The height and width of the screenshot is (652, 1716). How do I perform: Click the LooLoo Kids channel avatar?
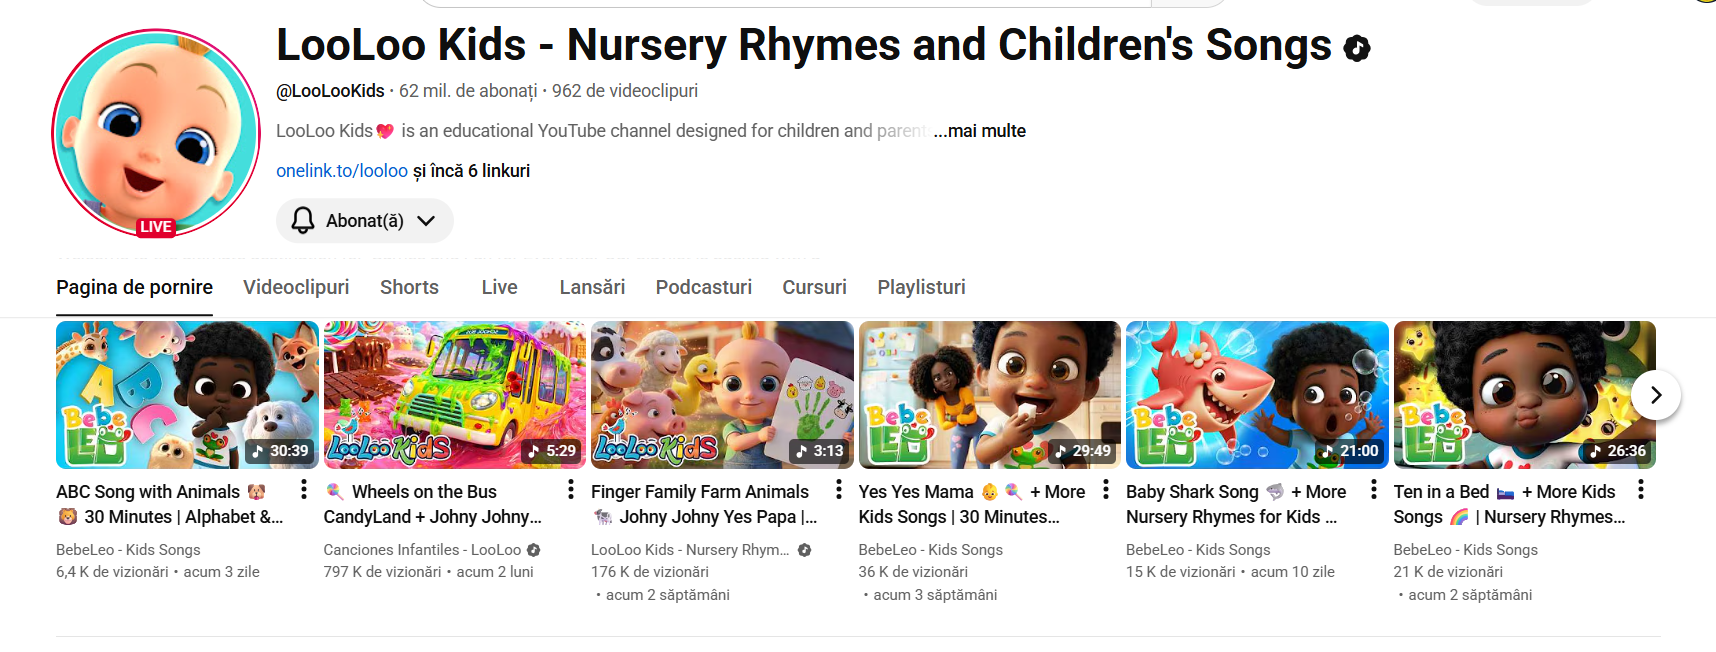click(156, 133)
